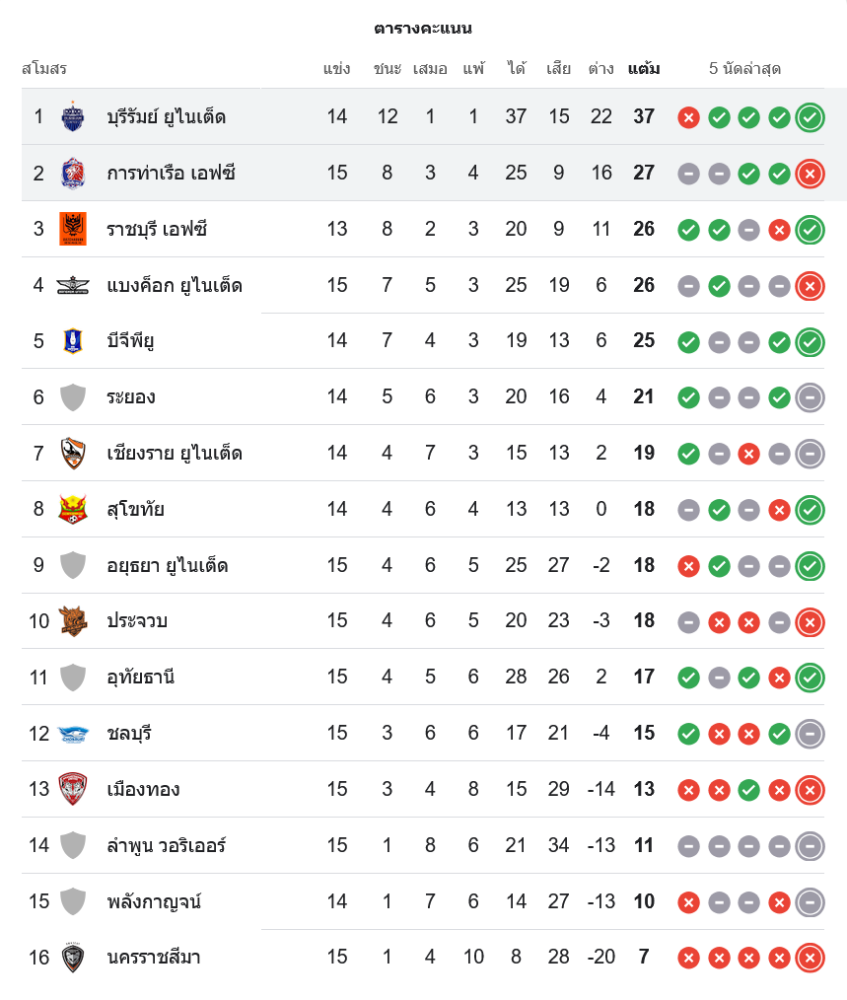Click Rayong's latest match draw indicator

point(810,398)
